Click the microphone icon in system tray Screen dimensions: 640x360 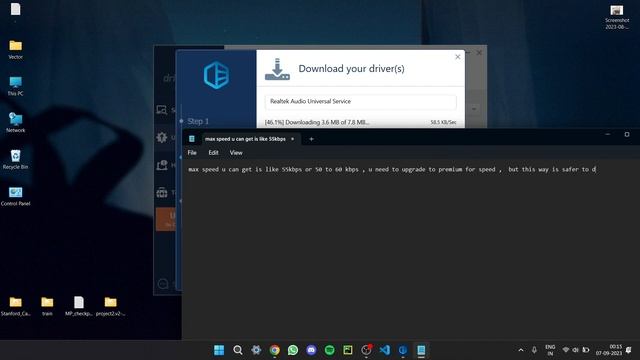click(x=534, y=350)
